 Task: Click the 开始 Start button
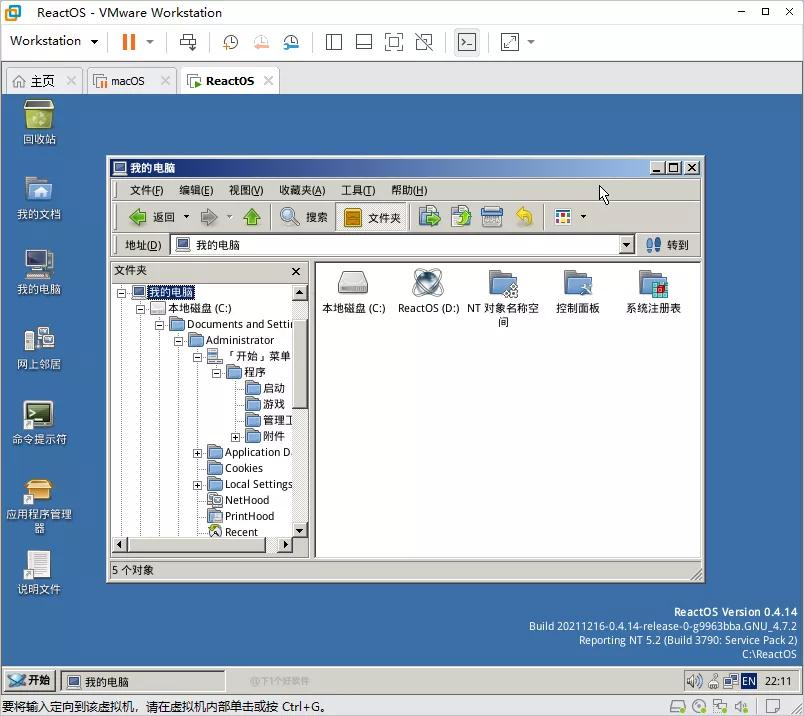[x=29, y=680]
